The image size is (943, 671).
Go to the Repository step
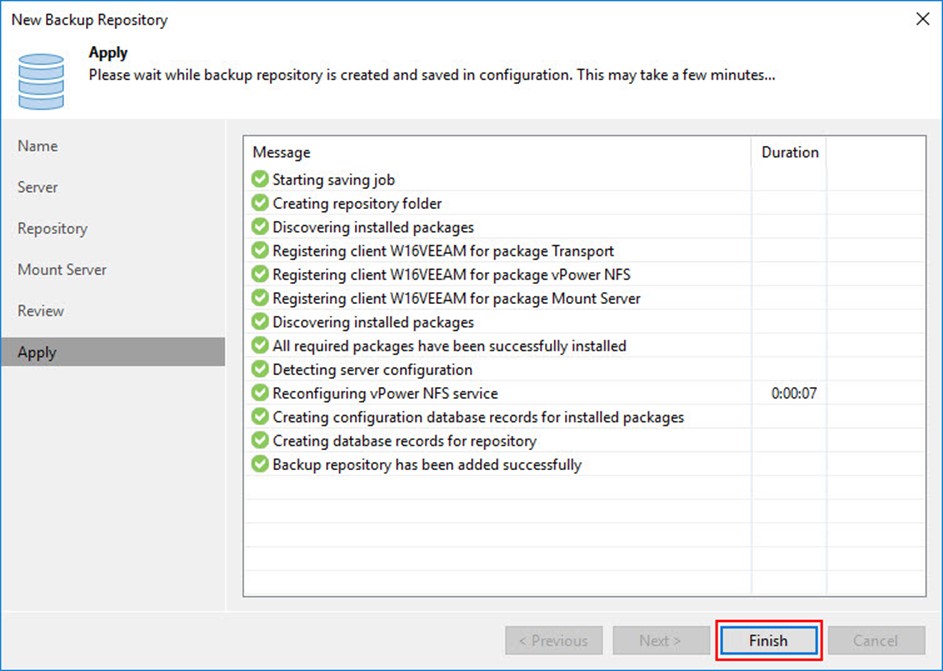[x=52, y=229]
